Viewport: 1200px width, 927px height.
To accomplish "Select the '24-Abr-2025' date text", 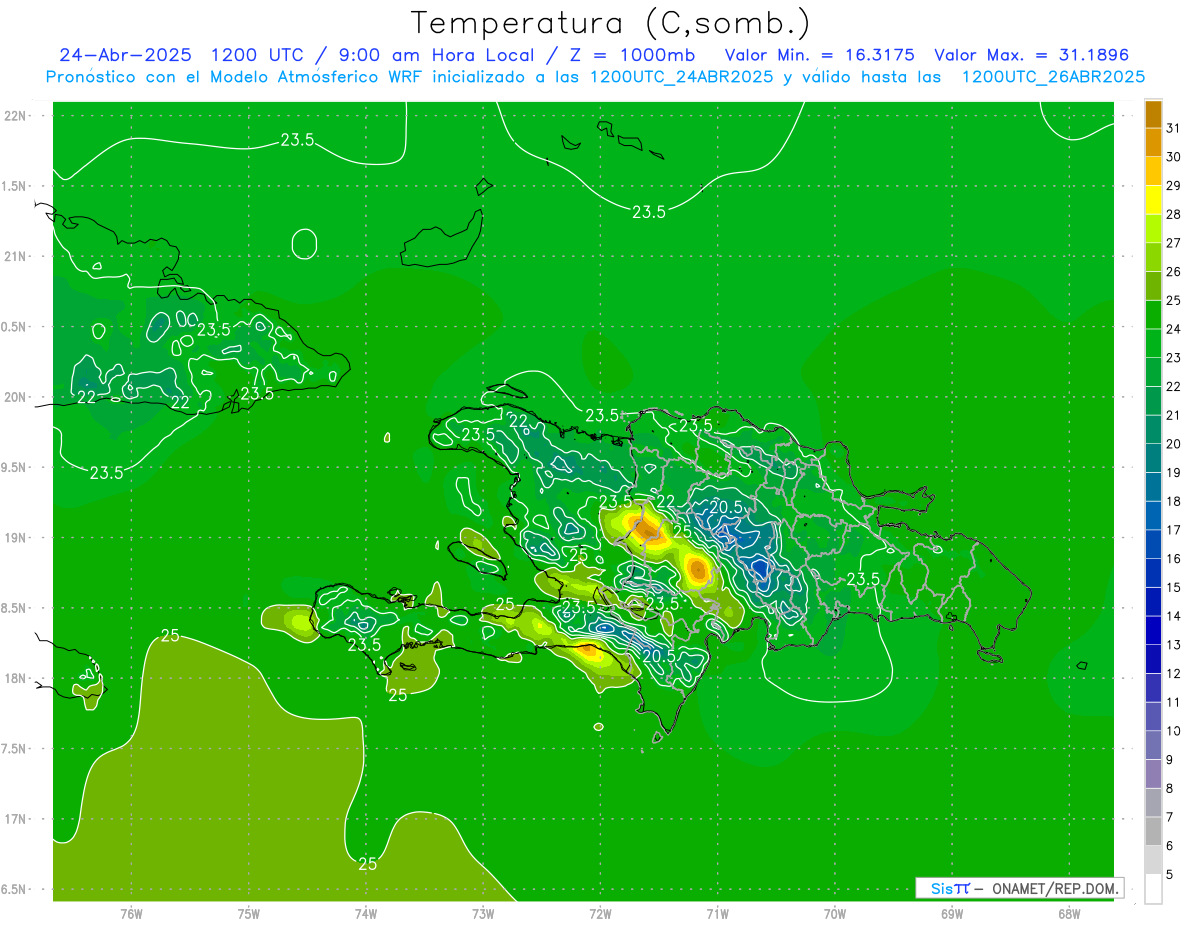I will [125, 54].
